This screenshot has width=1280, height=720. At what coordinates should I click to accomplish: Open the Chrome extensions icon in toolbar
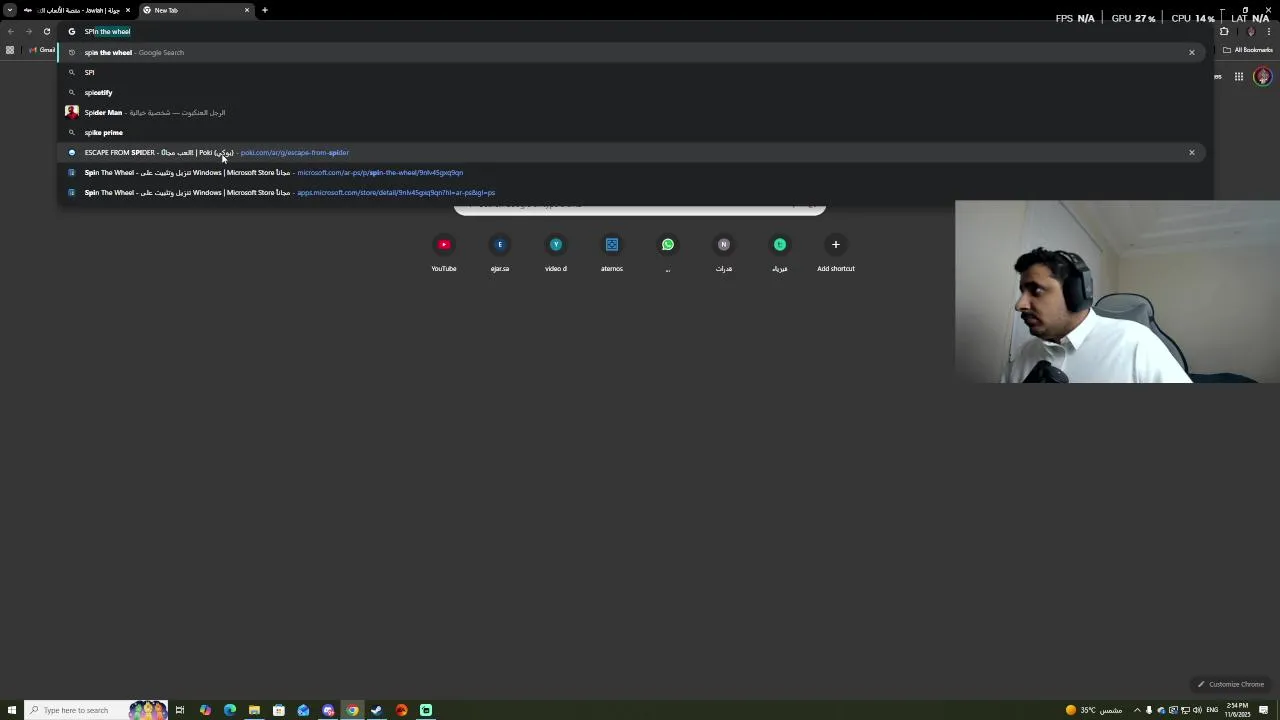[1224, 31]
